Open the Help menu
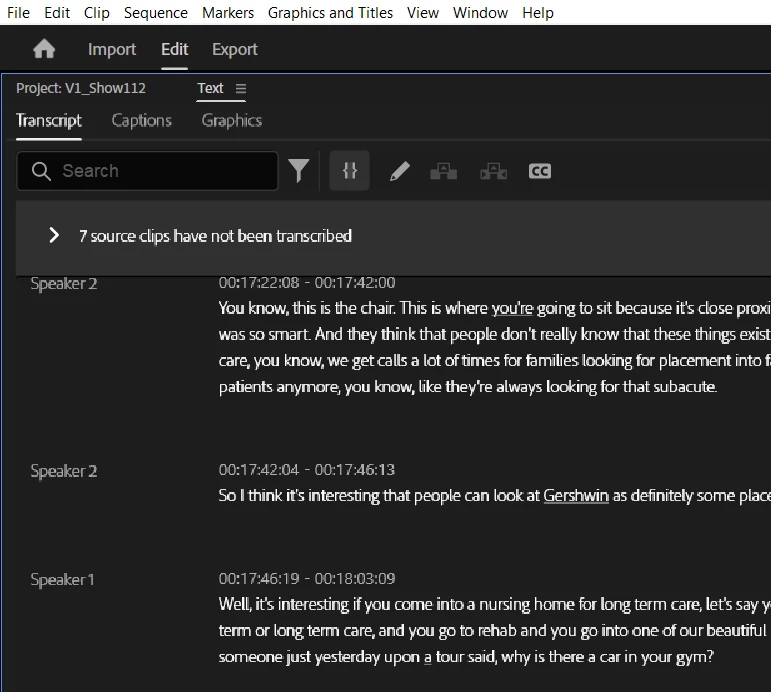 [x=537, y=12]
